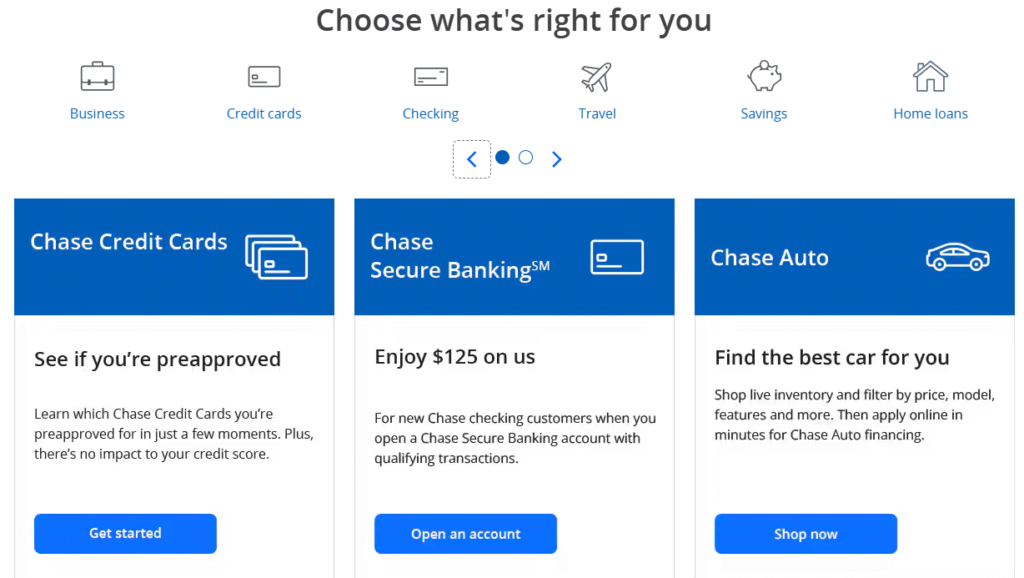Click the Open an account button

coord(465,534)
